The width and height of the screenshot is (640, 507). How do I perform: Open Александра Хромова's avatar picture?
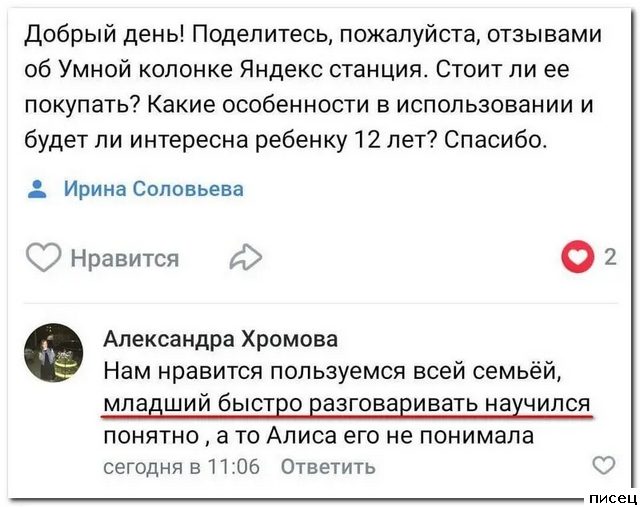point(53,352)
